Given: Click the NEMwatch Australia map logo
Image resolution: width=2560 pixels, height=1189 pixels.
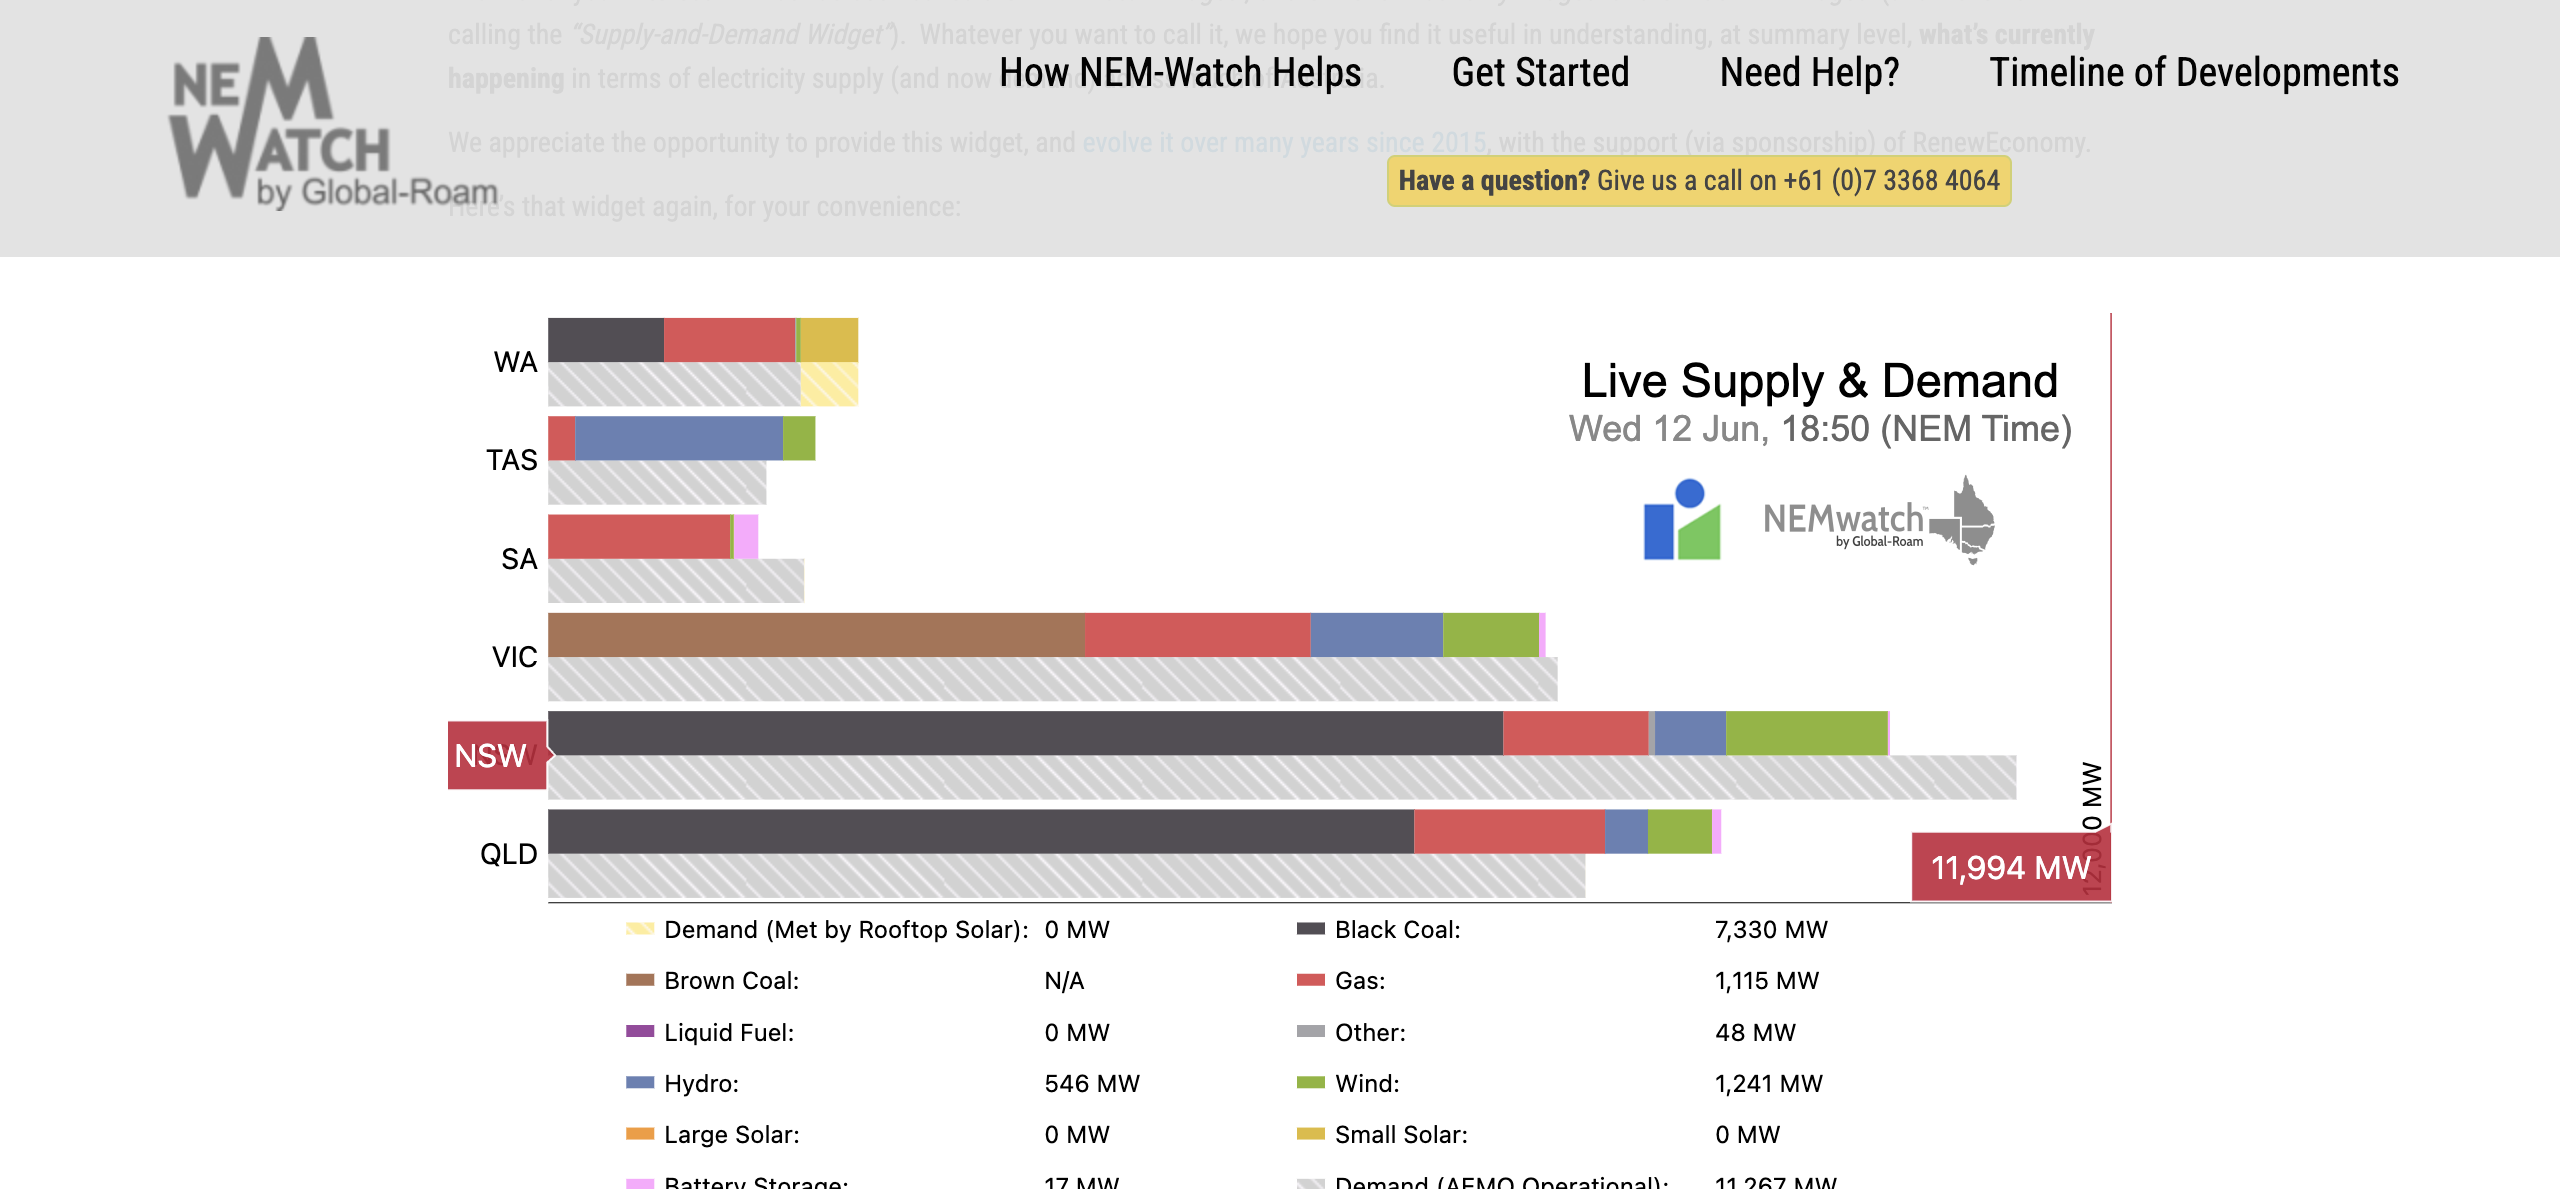Looking at the screenshot, I should coord(1878,521).
